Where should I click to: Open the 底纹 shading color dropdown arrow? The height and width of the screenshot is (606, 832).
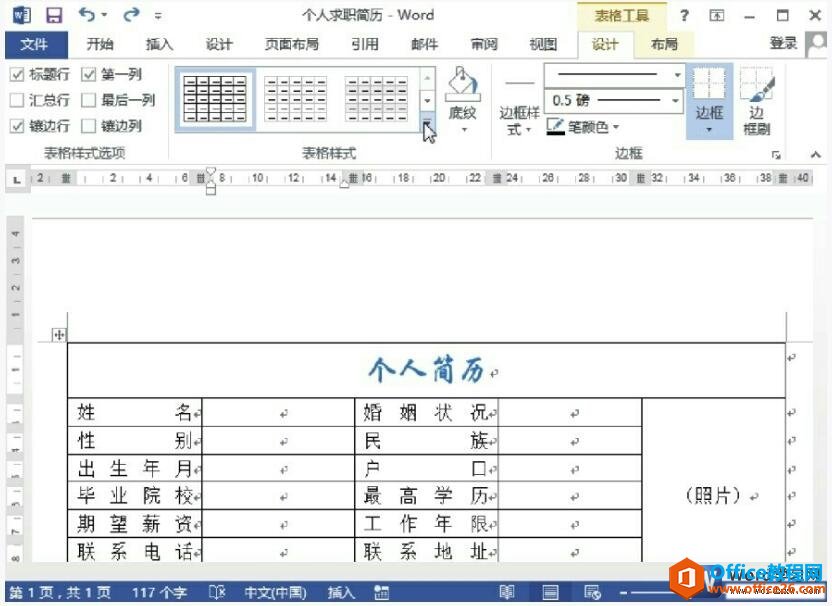tap(464, 130)
